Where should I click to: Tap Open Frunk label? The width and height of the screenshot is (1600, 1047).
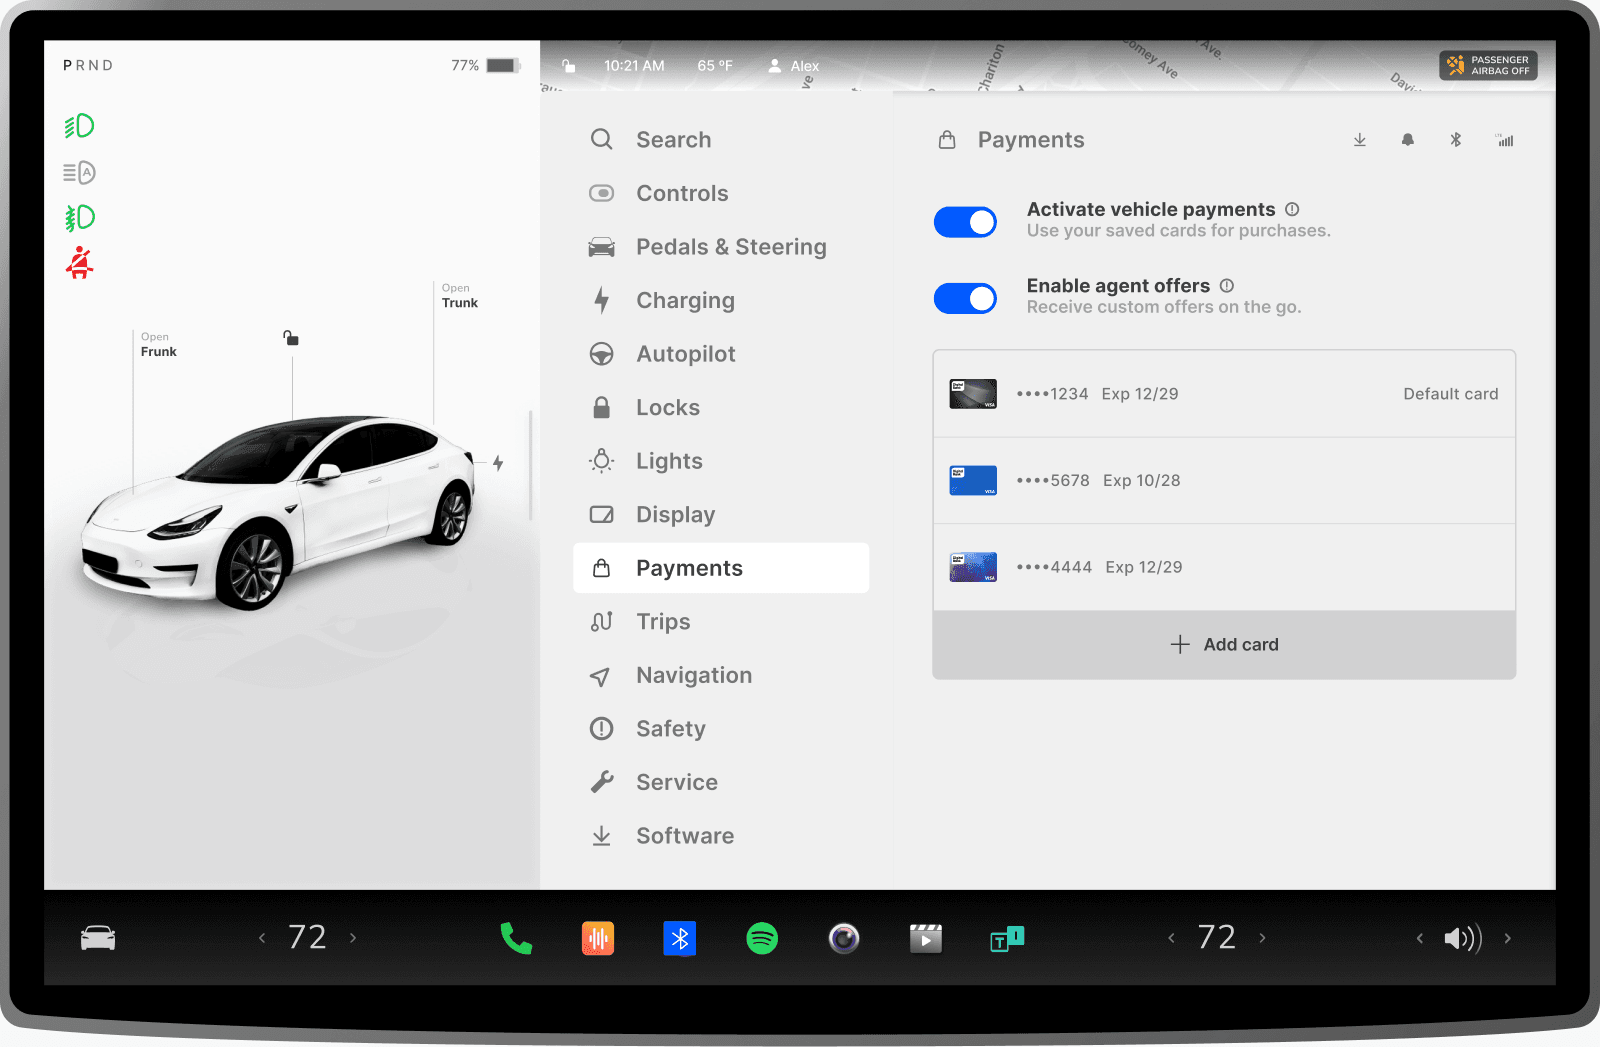(x=158, y=345)
